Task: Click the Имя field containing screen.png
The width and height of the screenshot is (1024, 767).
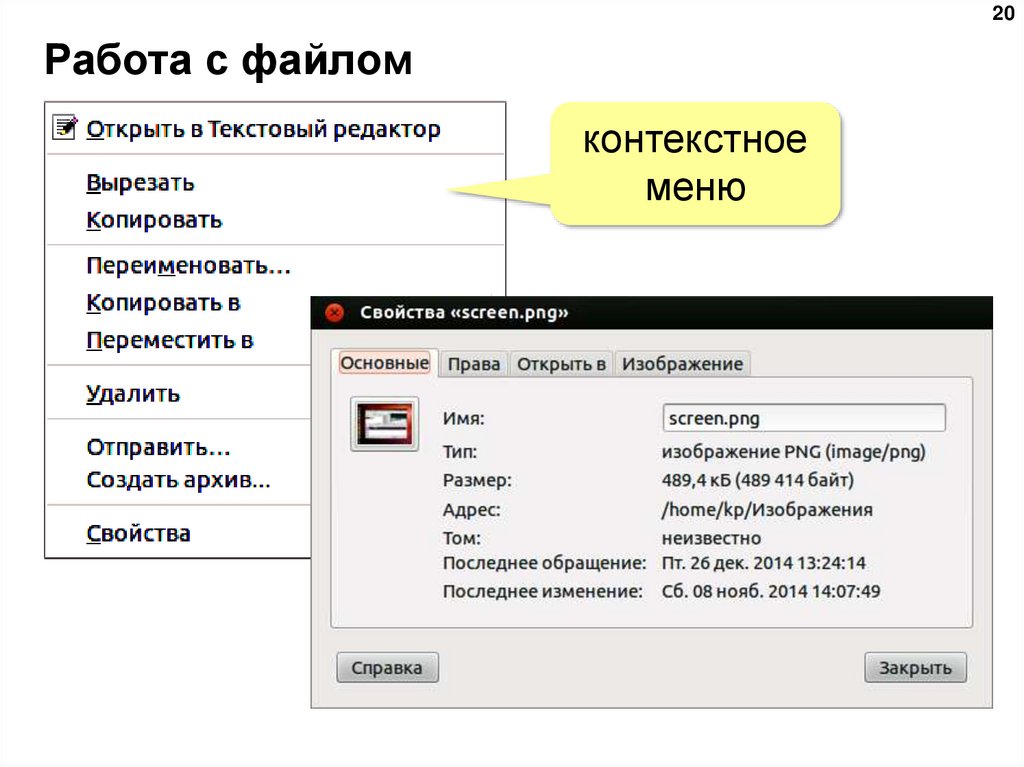Action: click(805, 417)
